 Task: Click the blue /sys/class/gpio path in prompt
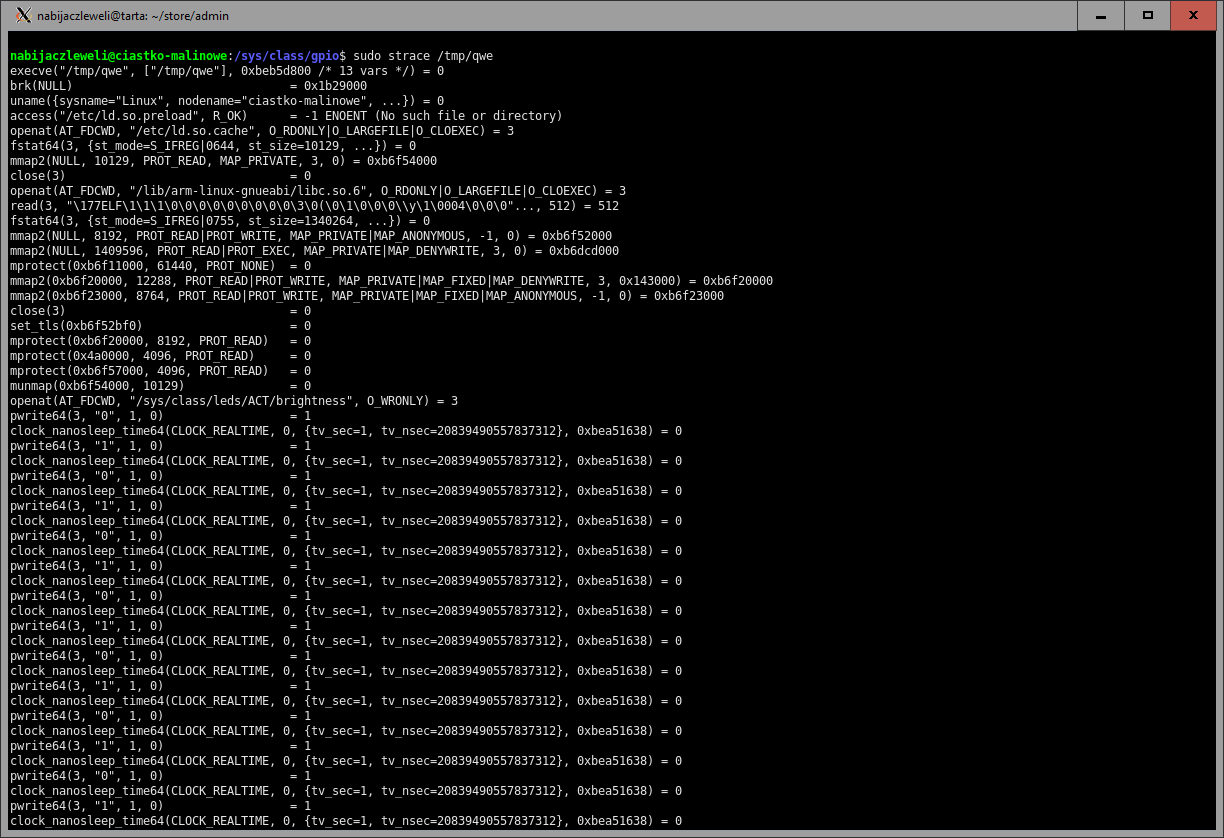(287, 56)
